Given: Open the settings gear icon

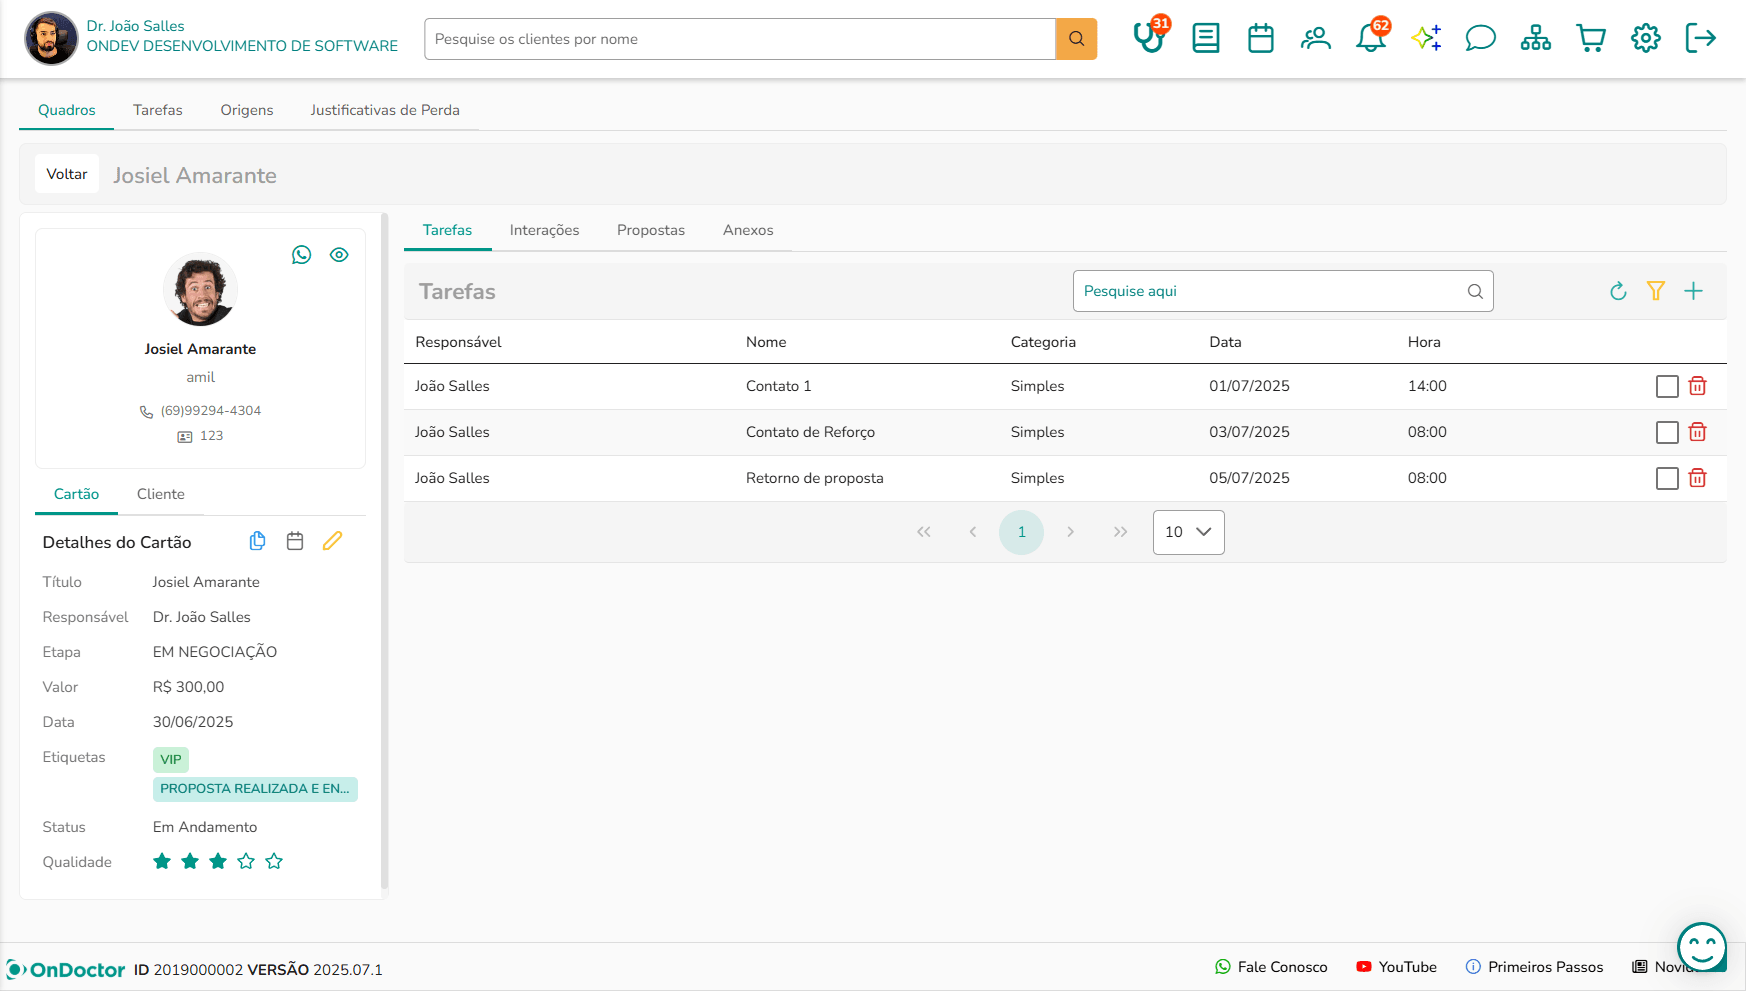Looking at the screenshot, I should click(1646, 38).
